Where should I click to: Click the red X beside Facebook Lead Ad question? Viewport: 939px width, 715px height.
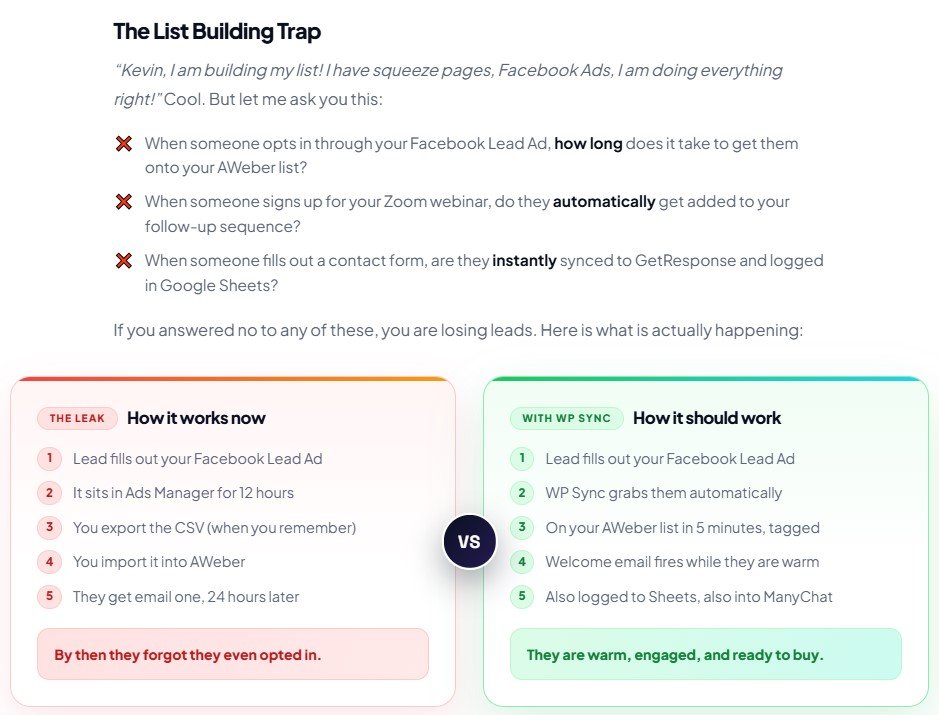[124, 144]
